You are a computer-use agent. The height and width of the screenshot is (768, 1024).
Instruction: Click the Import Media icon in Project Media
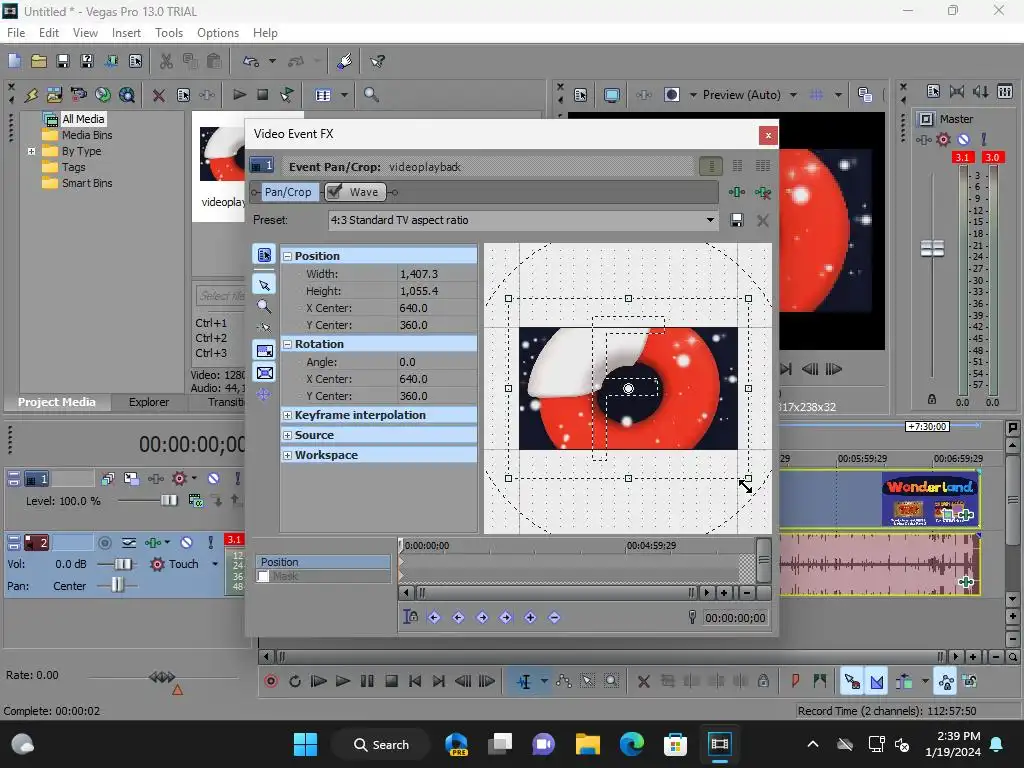coord(54,95)
